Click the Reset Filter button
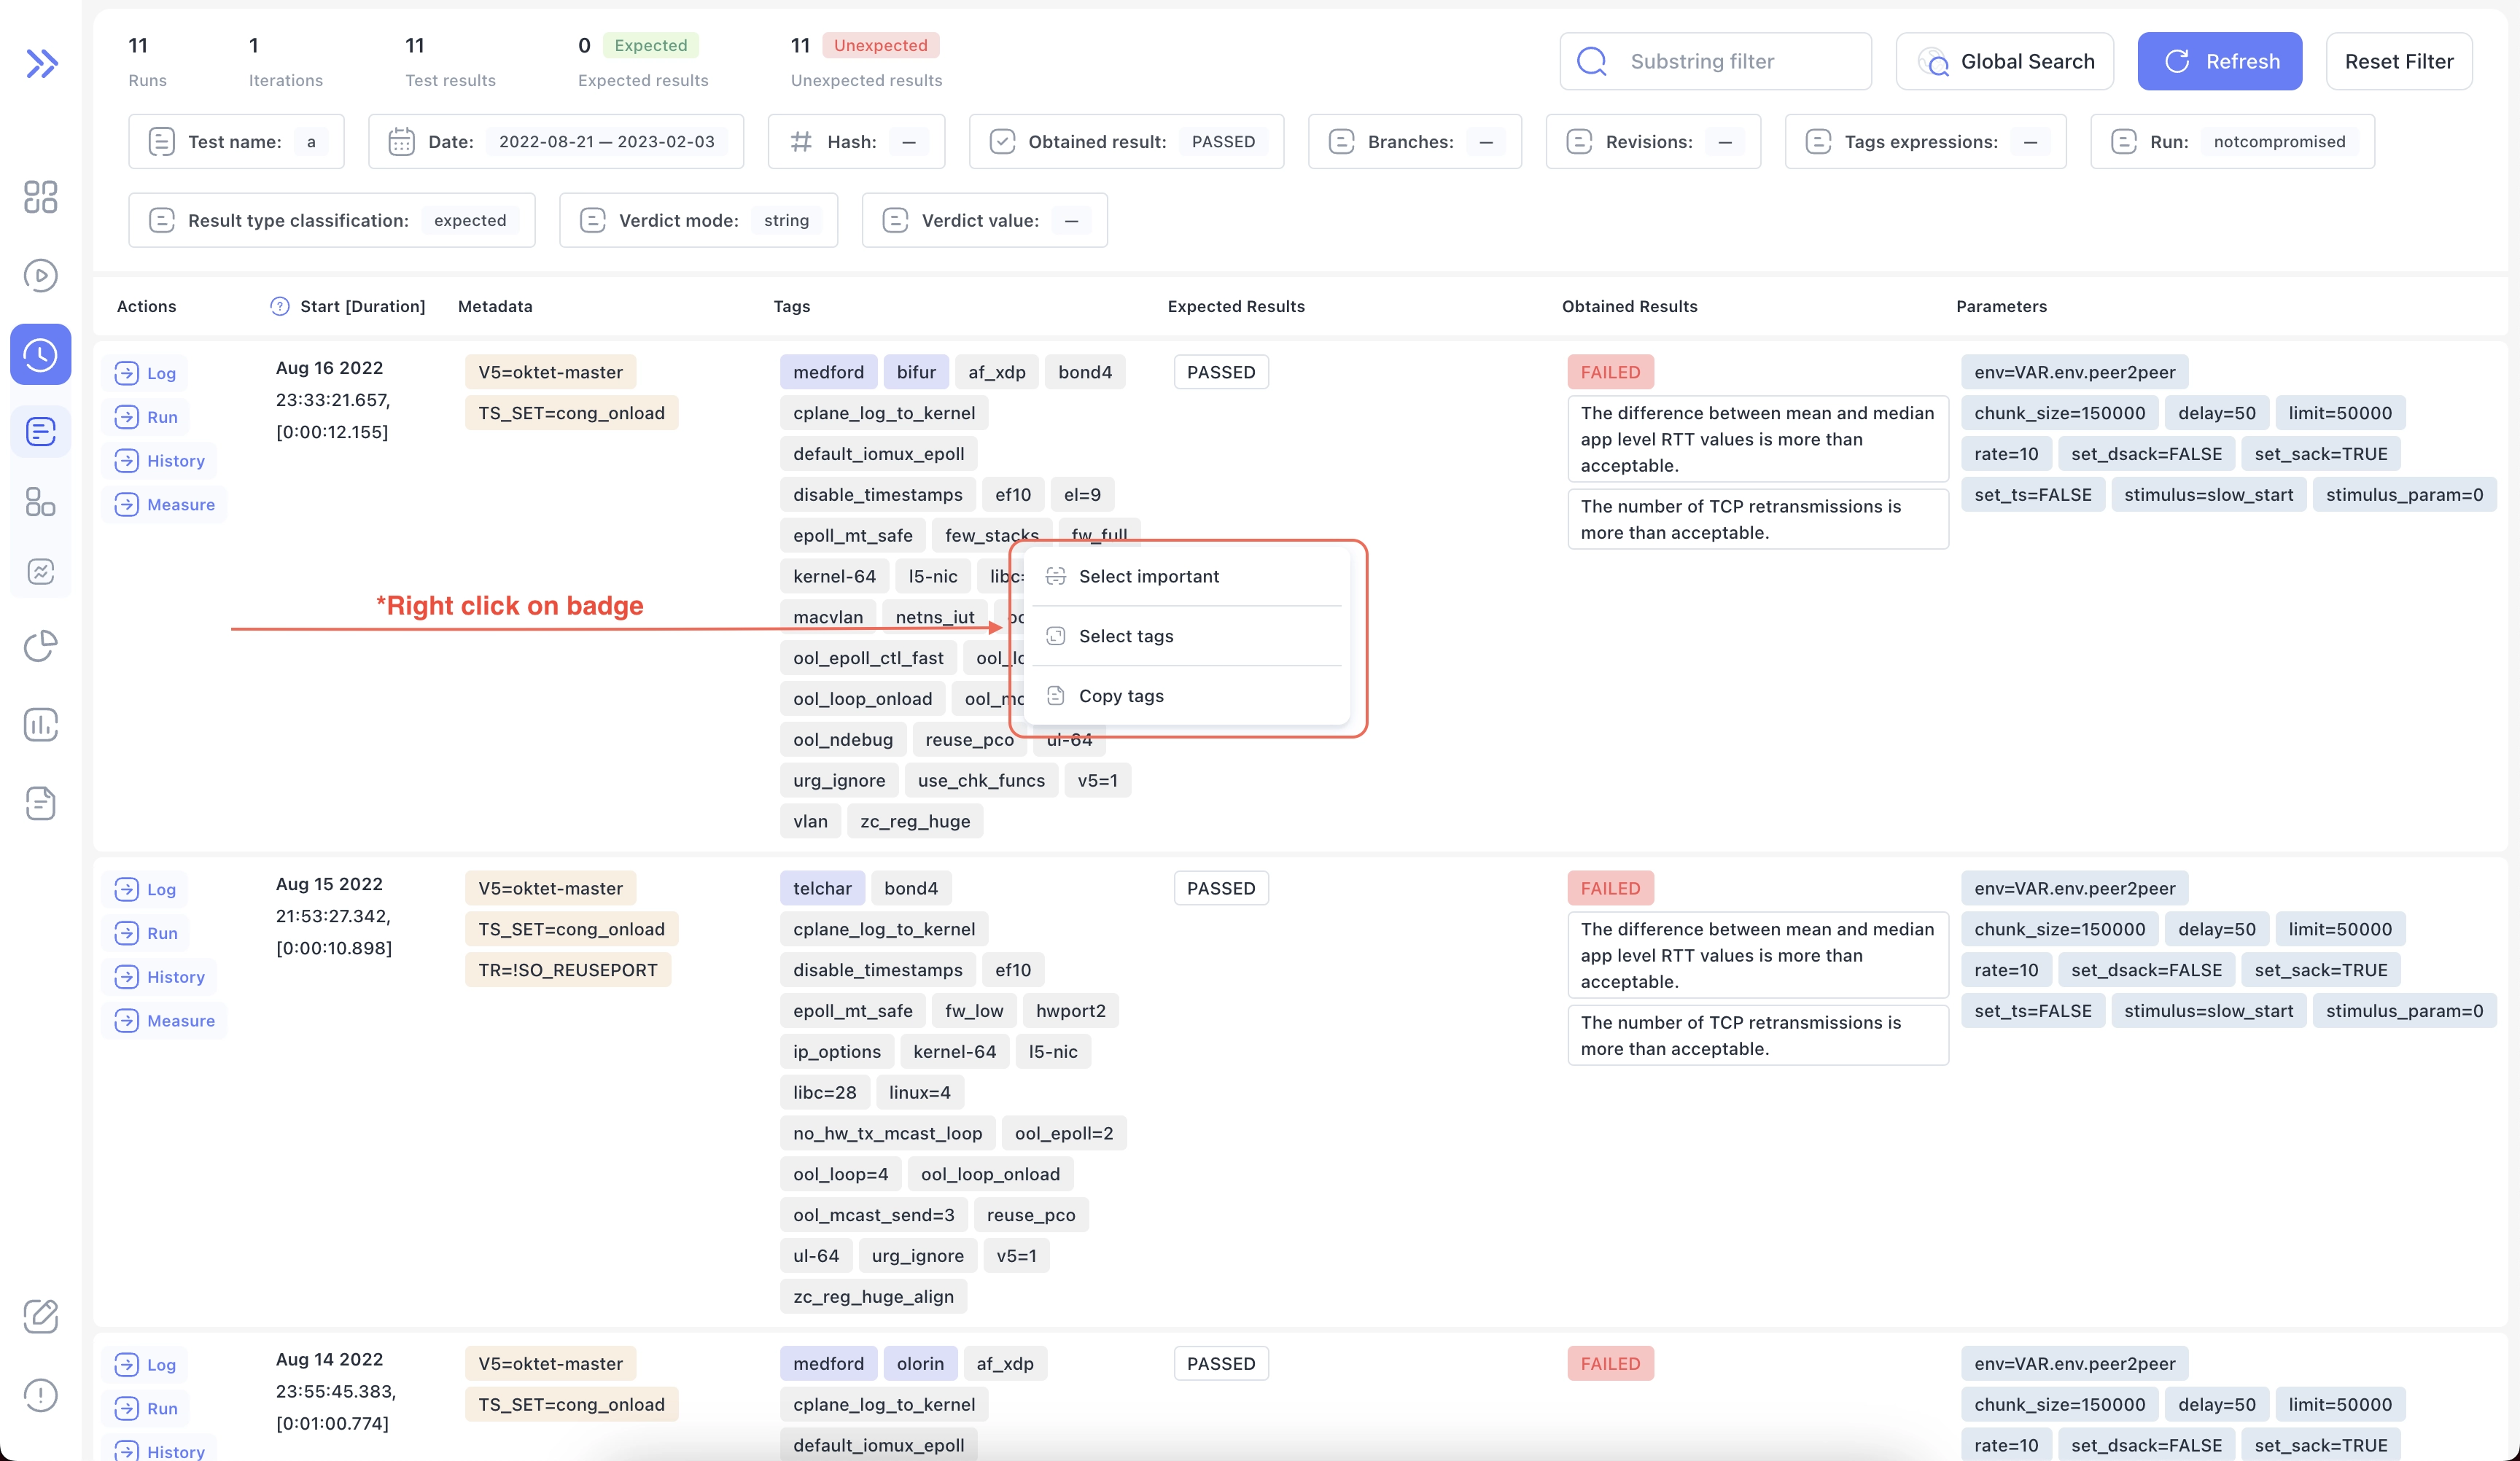Screen dimensions: 2520x1461 click(2398, 61)
